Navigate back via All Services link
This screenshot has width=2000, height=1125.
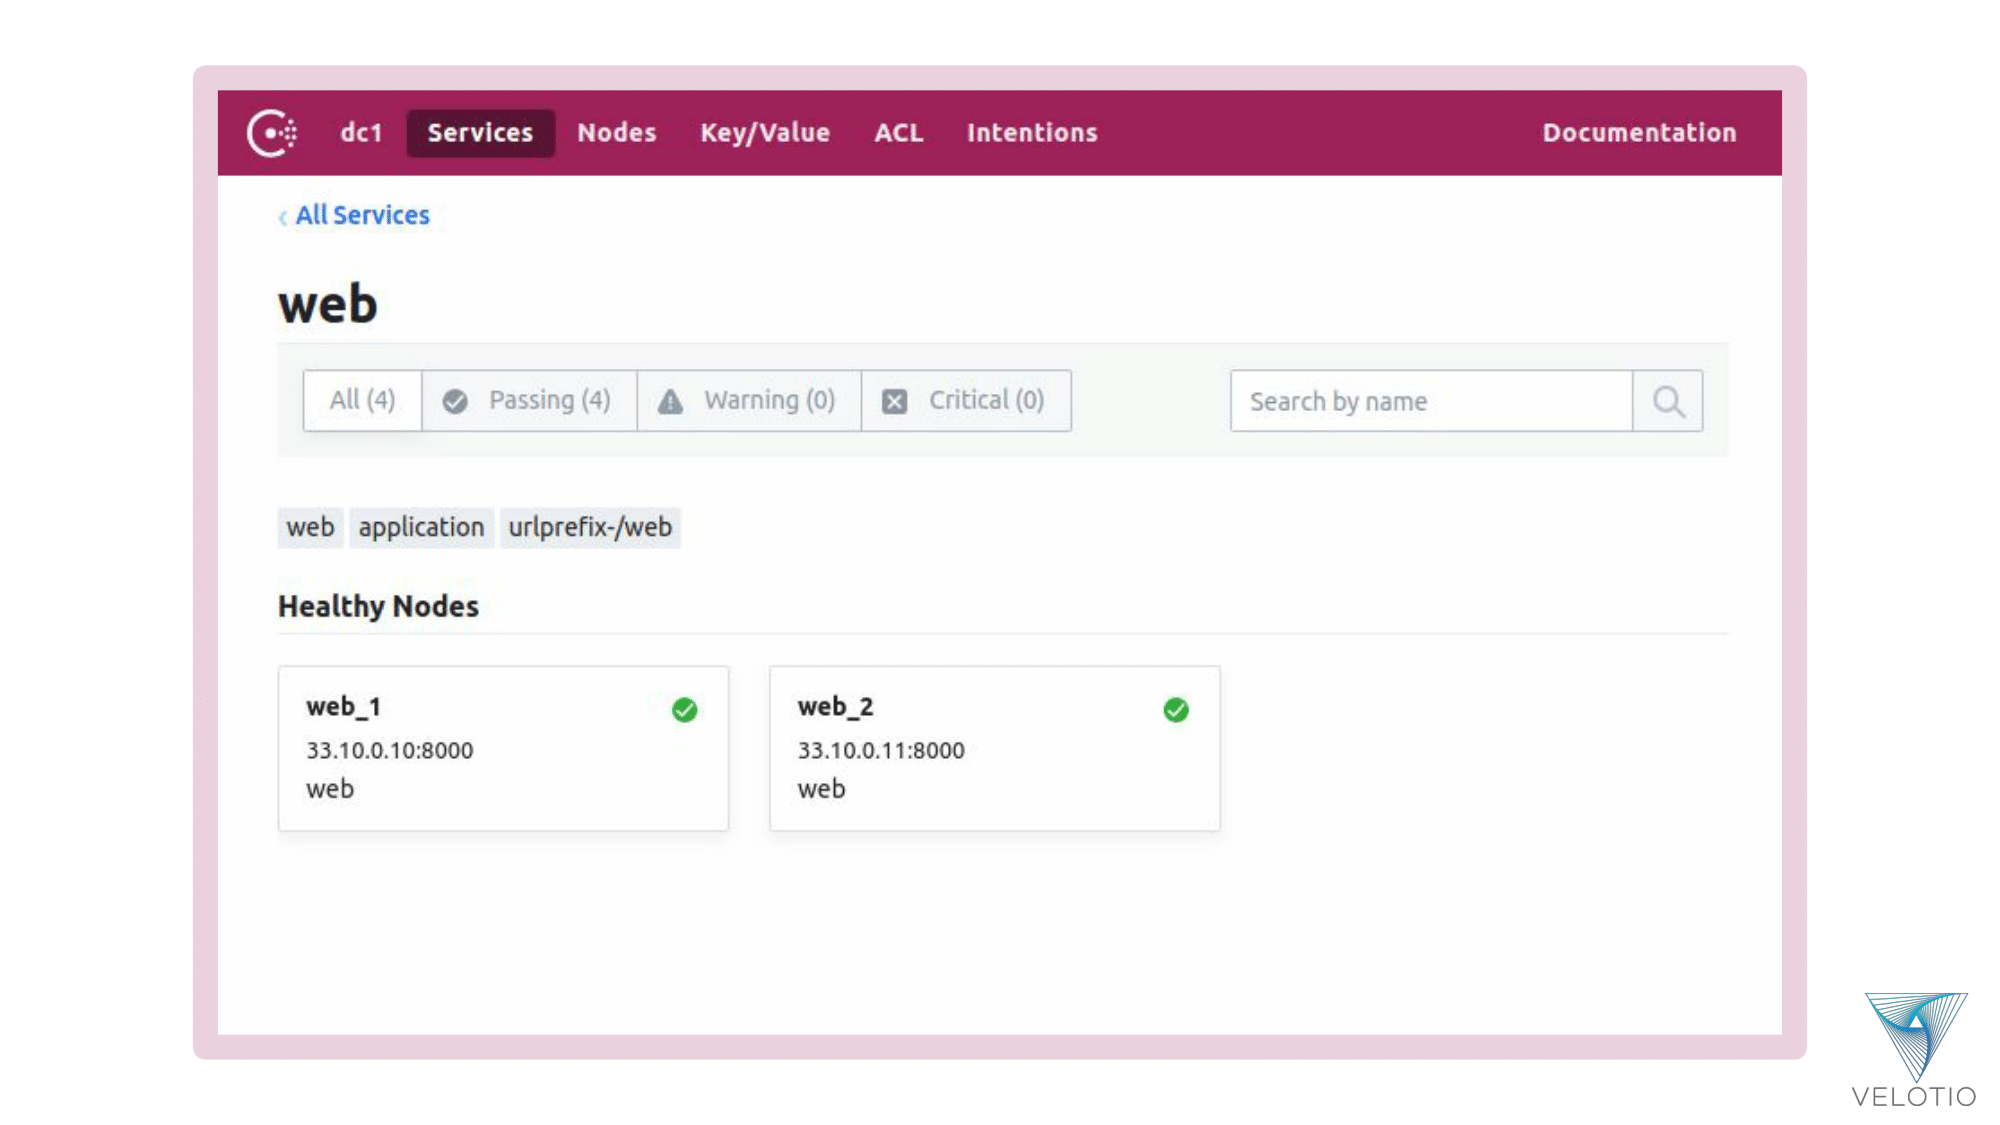tap(362, 215)
